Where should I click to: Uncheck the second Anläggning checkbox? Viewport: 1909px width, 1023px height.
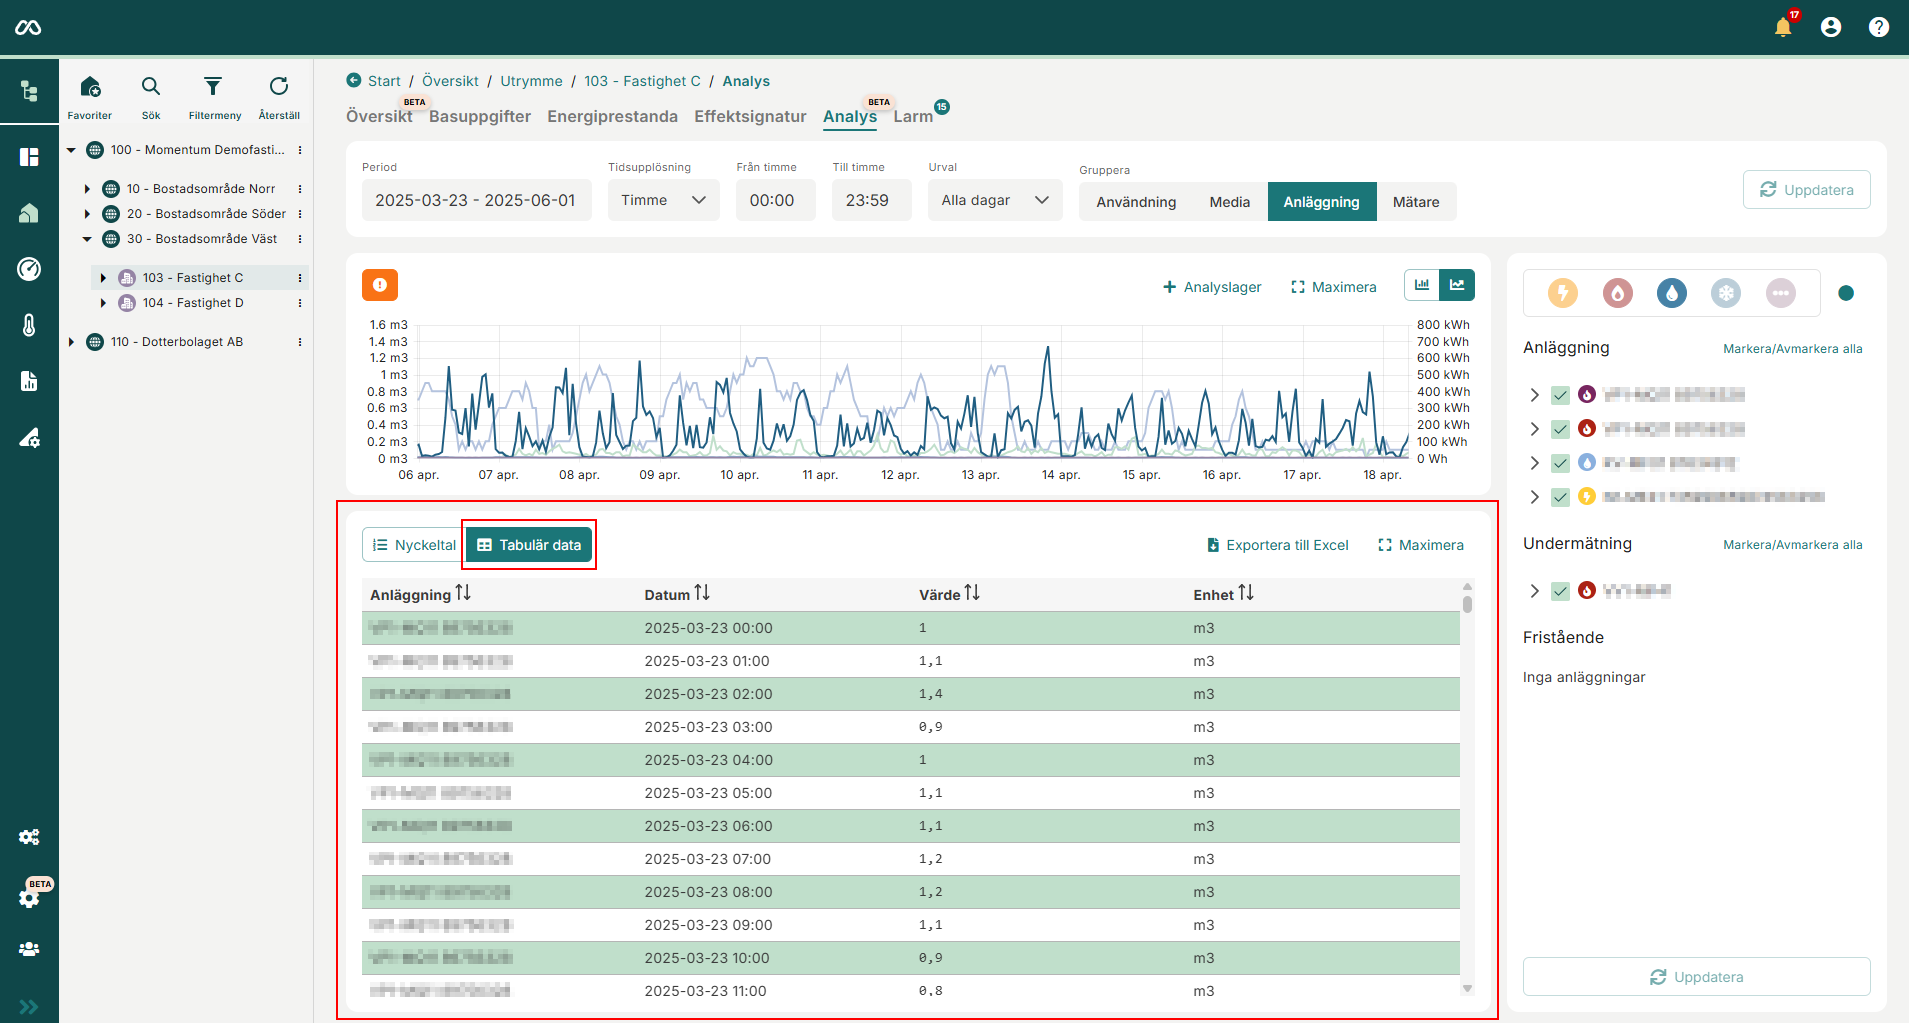[x=1560, y=429]
